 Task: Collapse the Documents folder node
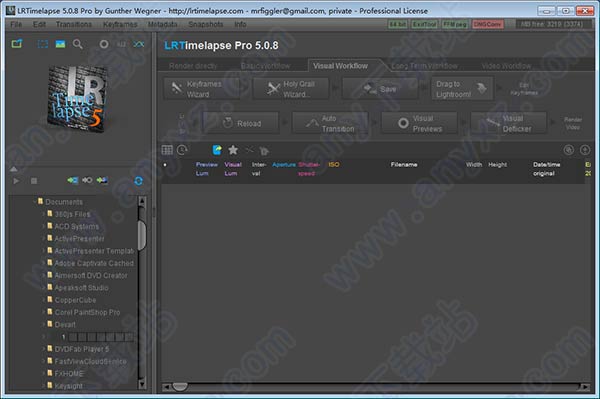click(34, 202)
